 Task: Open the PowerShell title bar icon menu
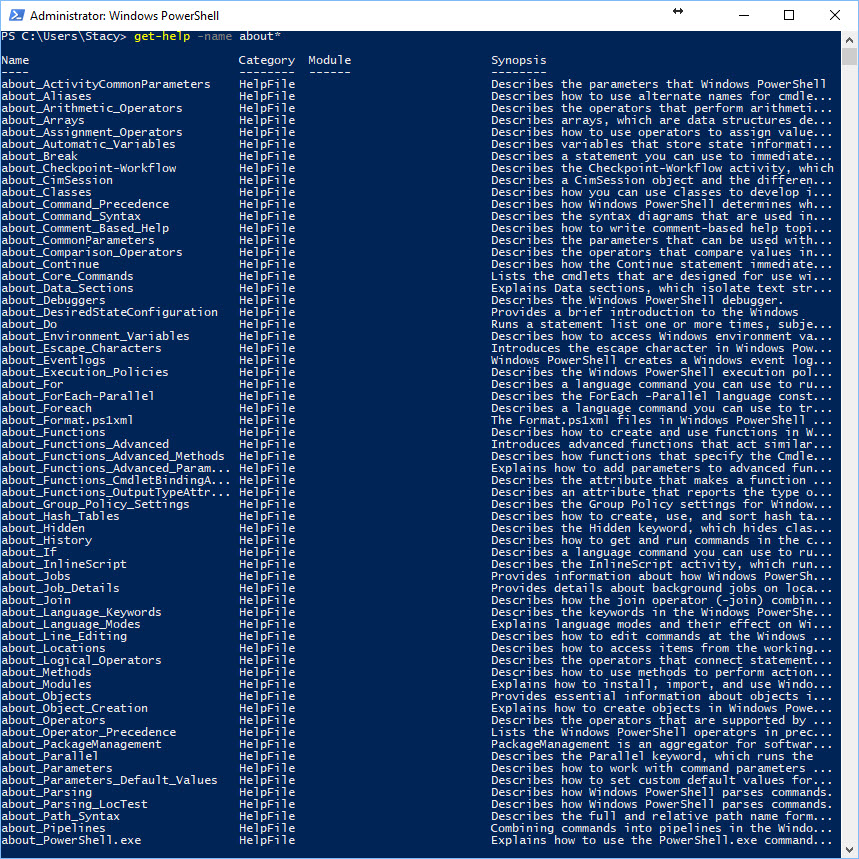16,15
